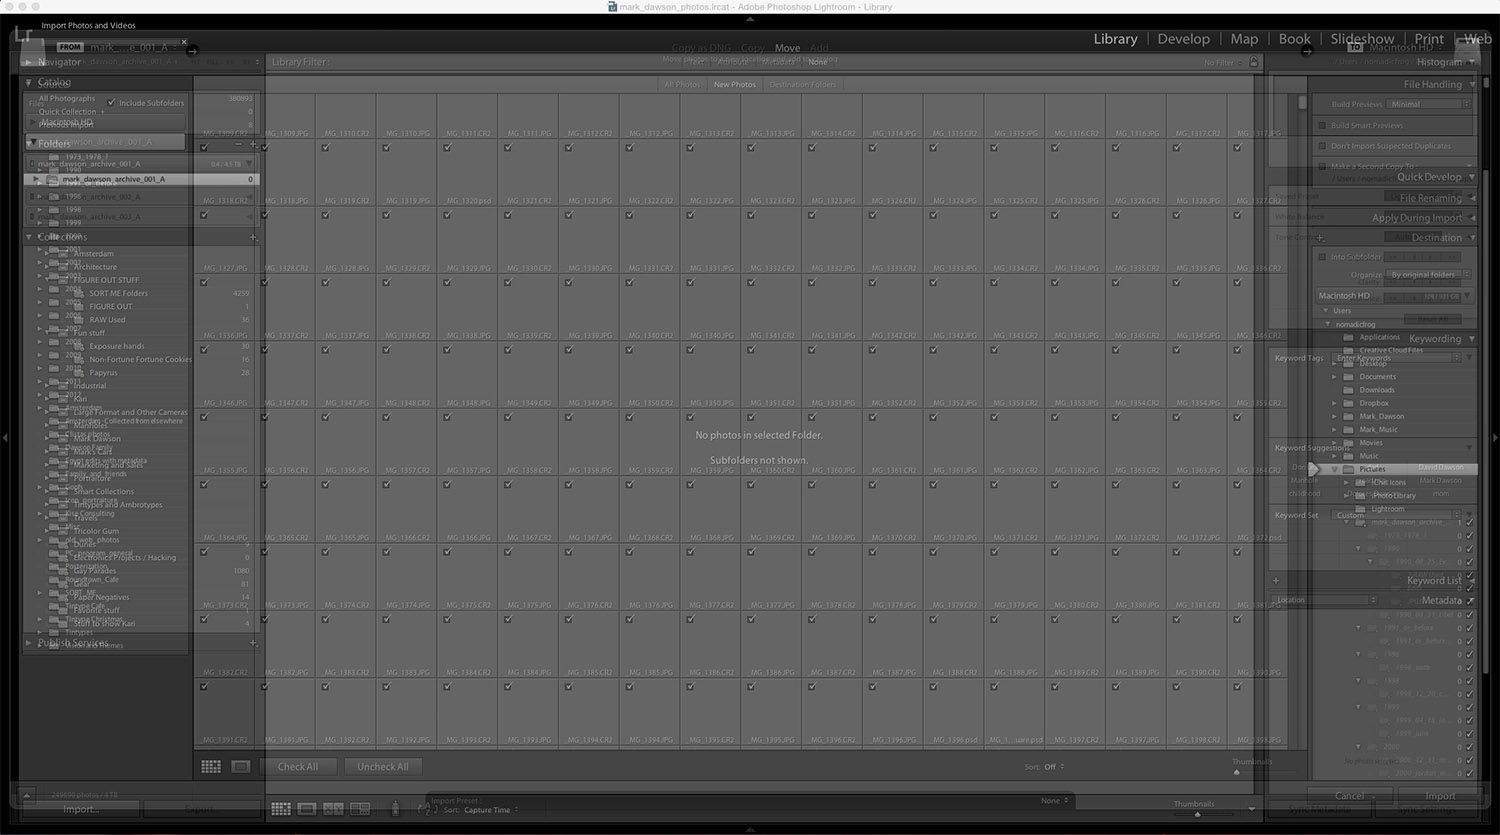
Task: Click the Import button in dialog
Action: point(1440,796)
